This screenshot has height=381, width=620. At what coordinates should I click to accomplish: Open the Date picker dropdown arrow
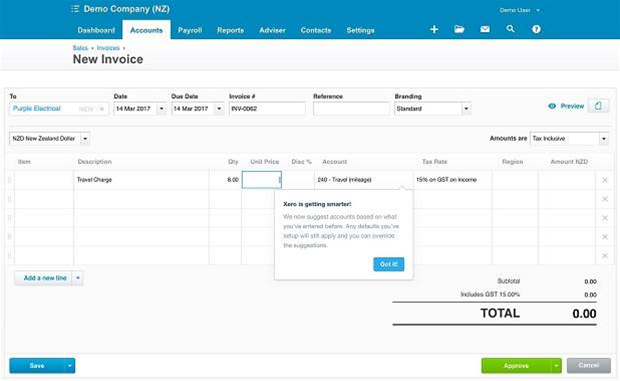(x=161, y=109)
